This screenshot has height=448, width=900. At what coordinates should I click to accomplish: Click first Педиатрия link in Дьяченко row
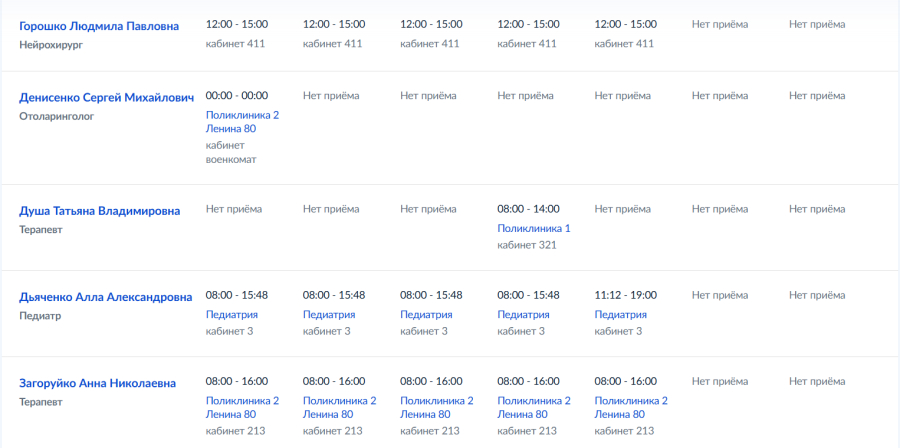[232, 314]
